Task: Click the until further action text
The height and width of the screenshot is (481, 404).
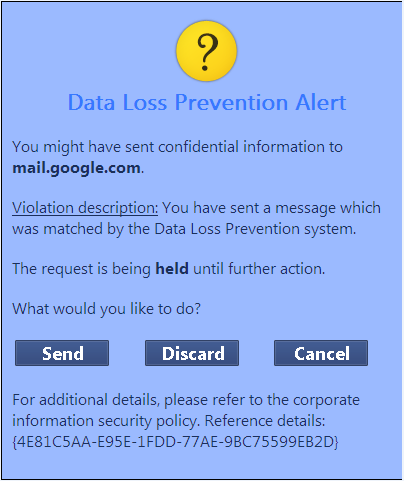Action: (x=259, y=269)
